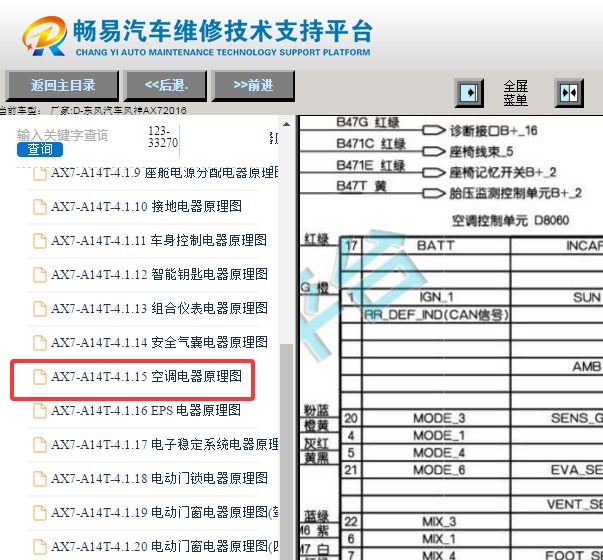Screen dimensions: 603x560
Task: Click the right-arrow panel expand icon
Action: [469, 93]
